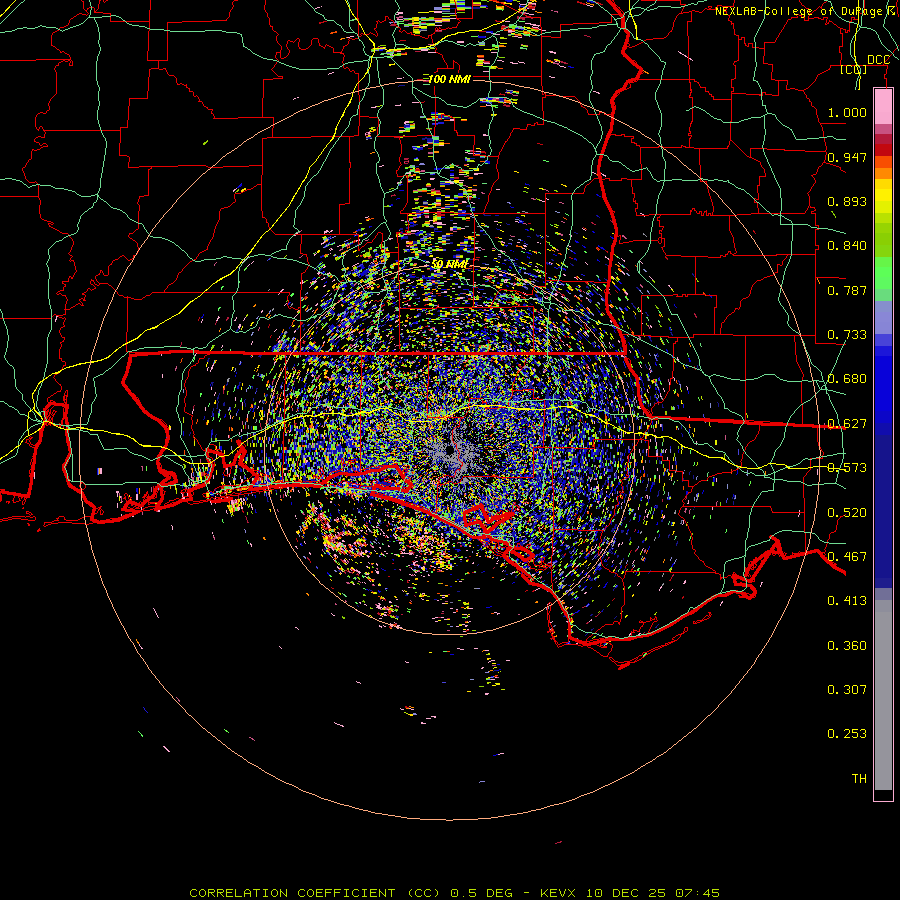Click the [CC] legend unit label

(854, 69)
